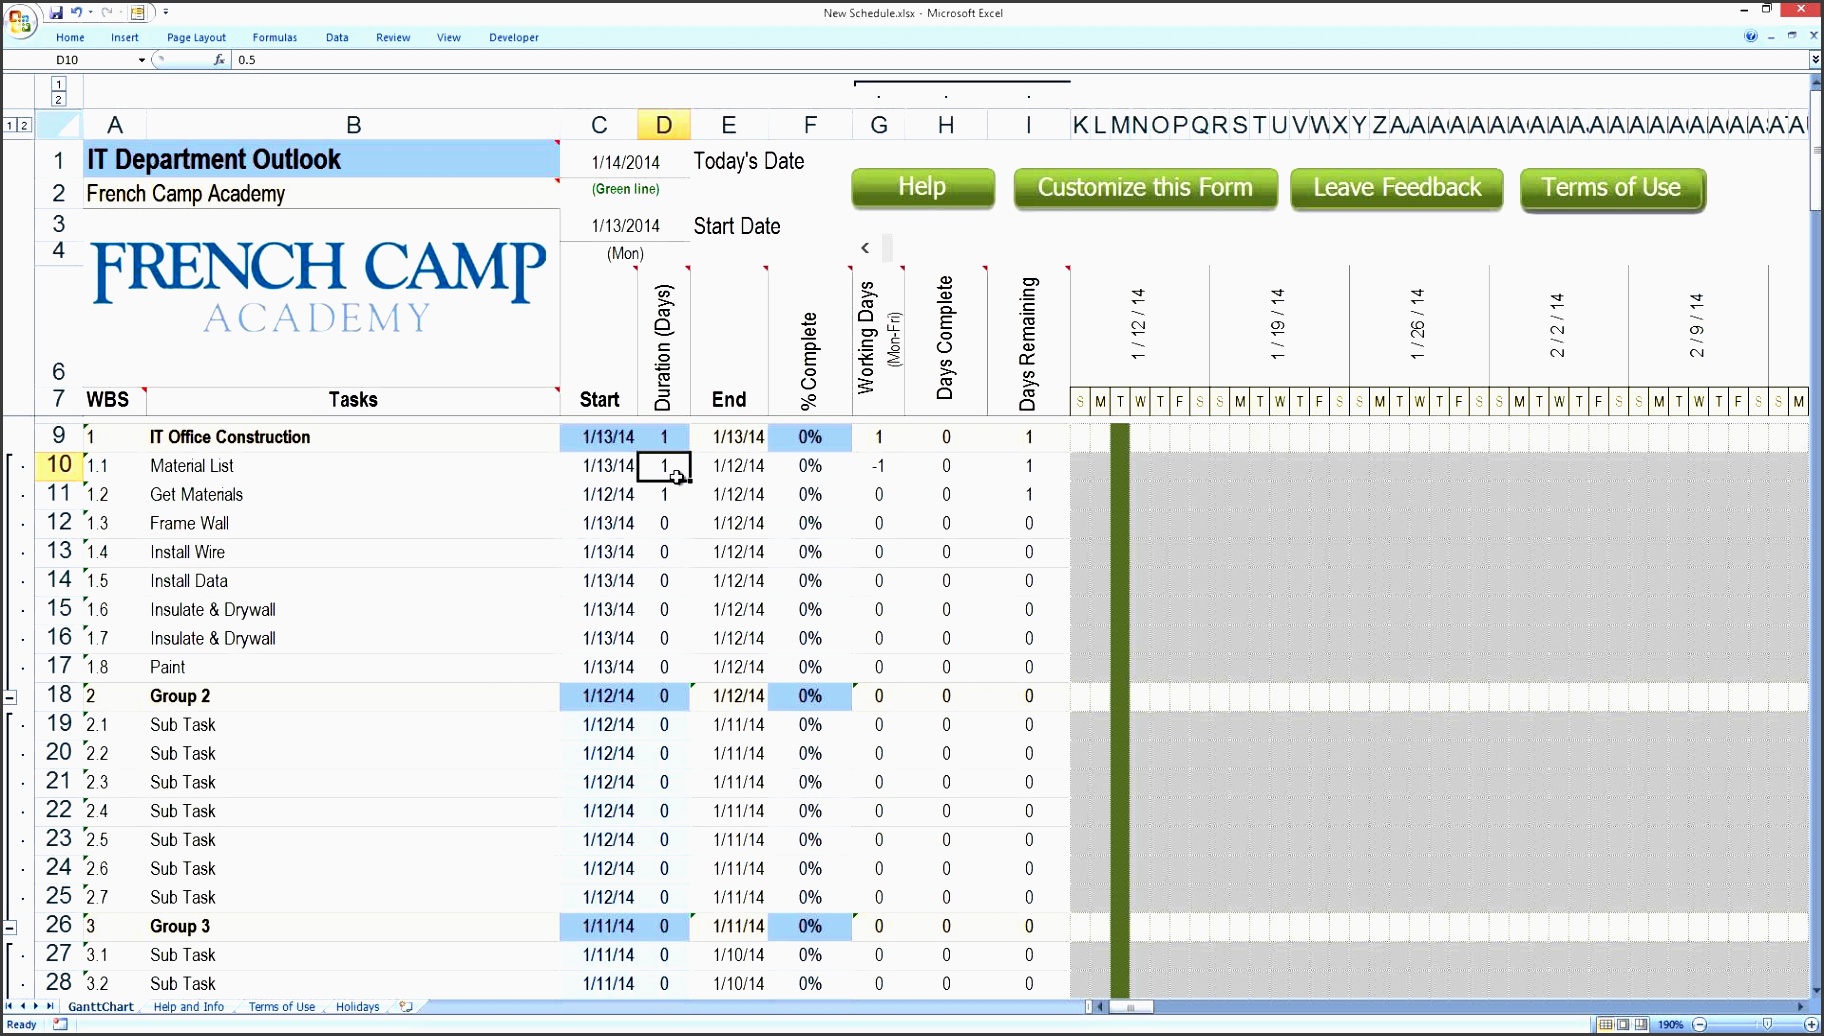Click the Office button
This screenshot has height=1036, width=1824.
coord(19,22)
